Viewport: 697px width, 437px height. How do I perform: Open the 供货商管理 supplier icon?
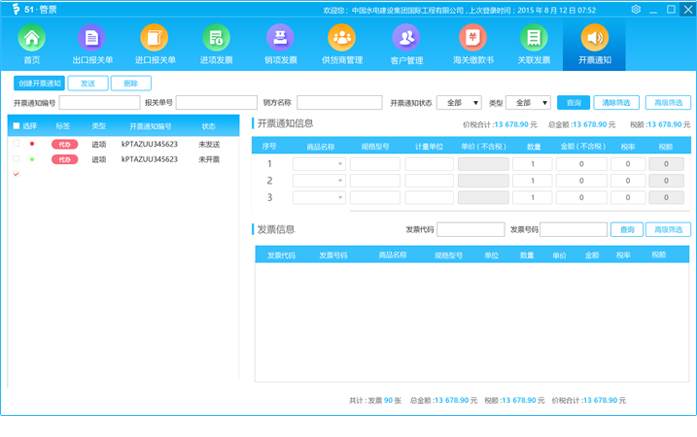tap(342, 44)
